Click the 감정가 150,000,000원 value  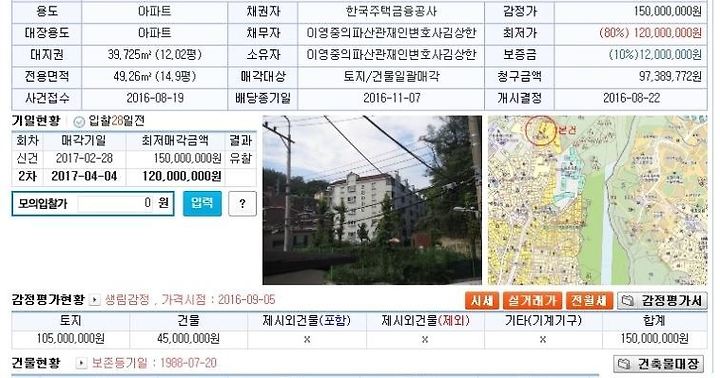click(x=668, y=11)
